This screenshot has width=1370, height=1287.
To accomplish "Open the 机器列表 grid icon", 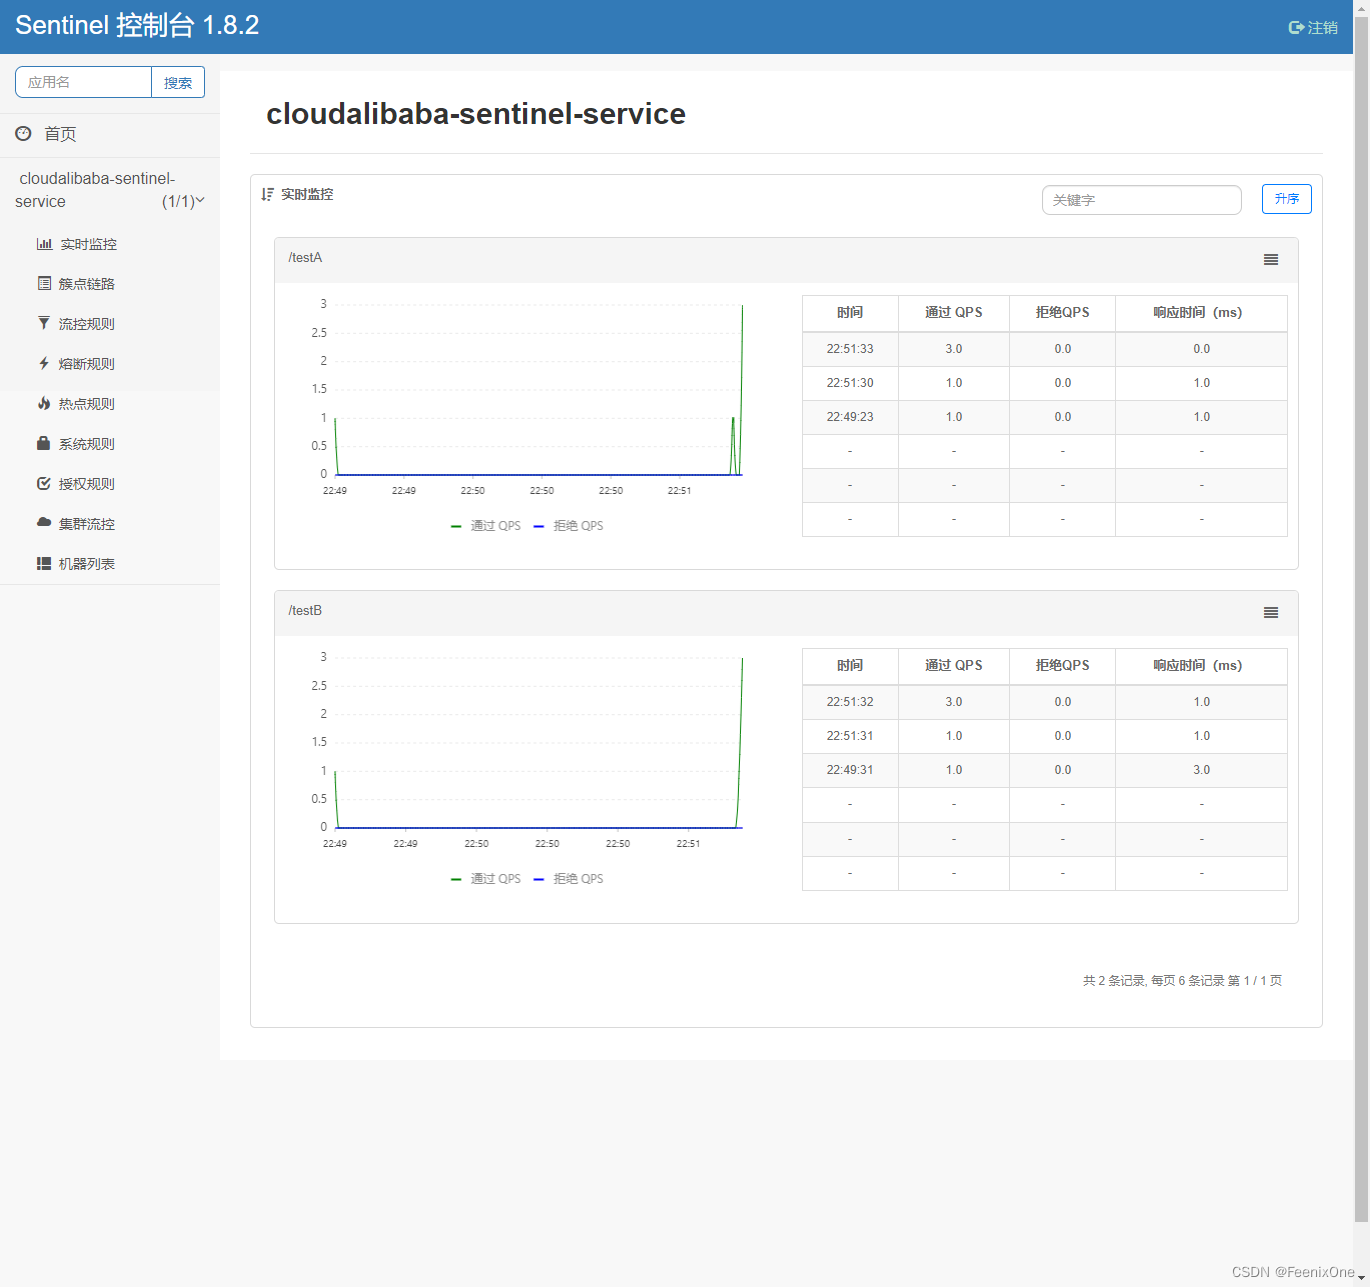I will click(x=44, y=563).
